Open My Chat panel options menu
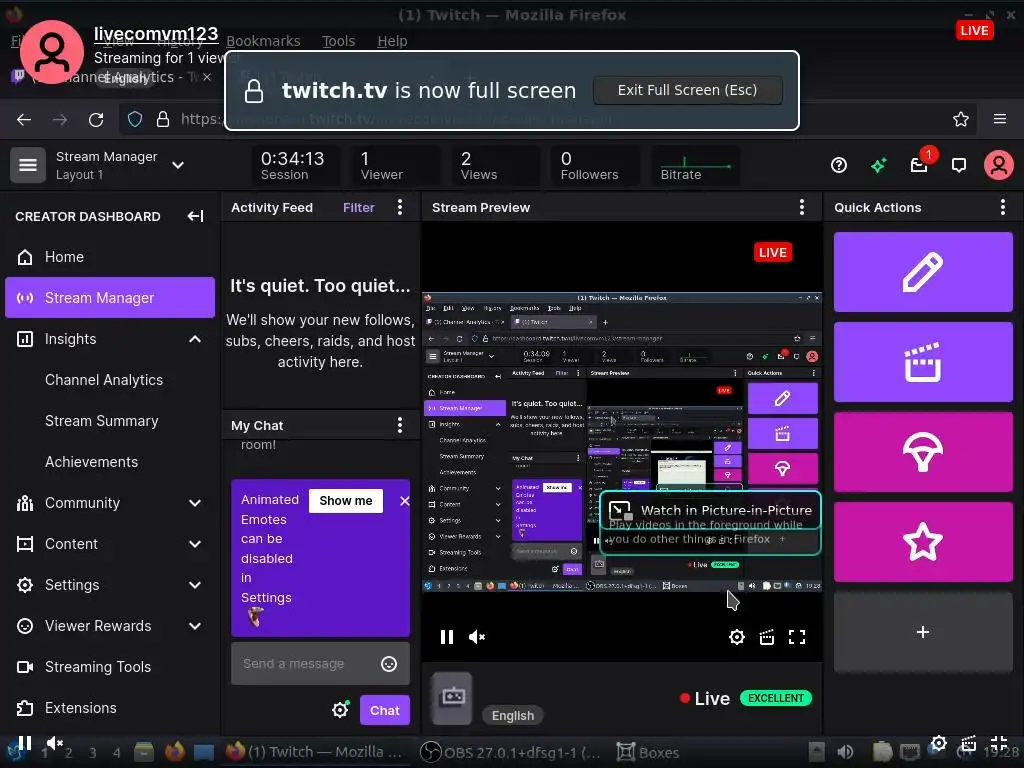This screenshot has height=768, width=1024. (x=400, y=425)
